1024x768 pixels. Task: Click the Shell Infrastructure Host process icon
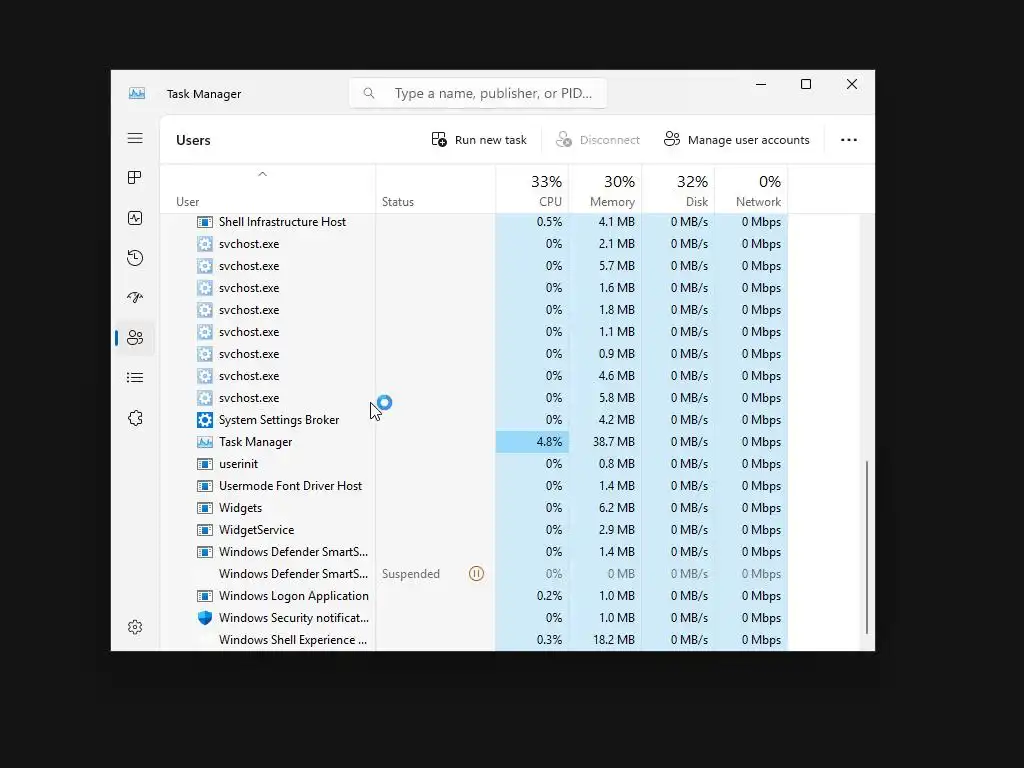[204, 222]
